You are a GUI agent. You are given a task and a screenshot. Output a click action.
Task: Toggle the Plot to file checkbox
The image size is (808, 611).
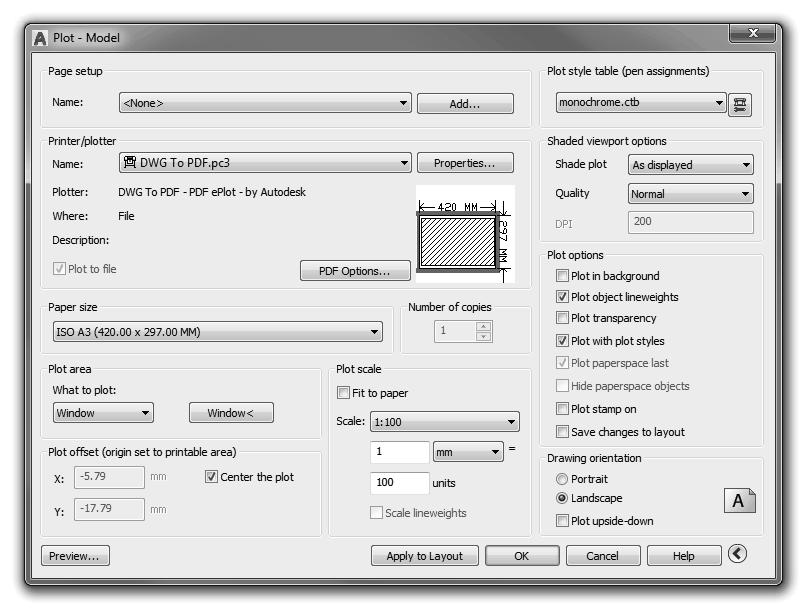(59, 269)
